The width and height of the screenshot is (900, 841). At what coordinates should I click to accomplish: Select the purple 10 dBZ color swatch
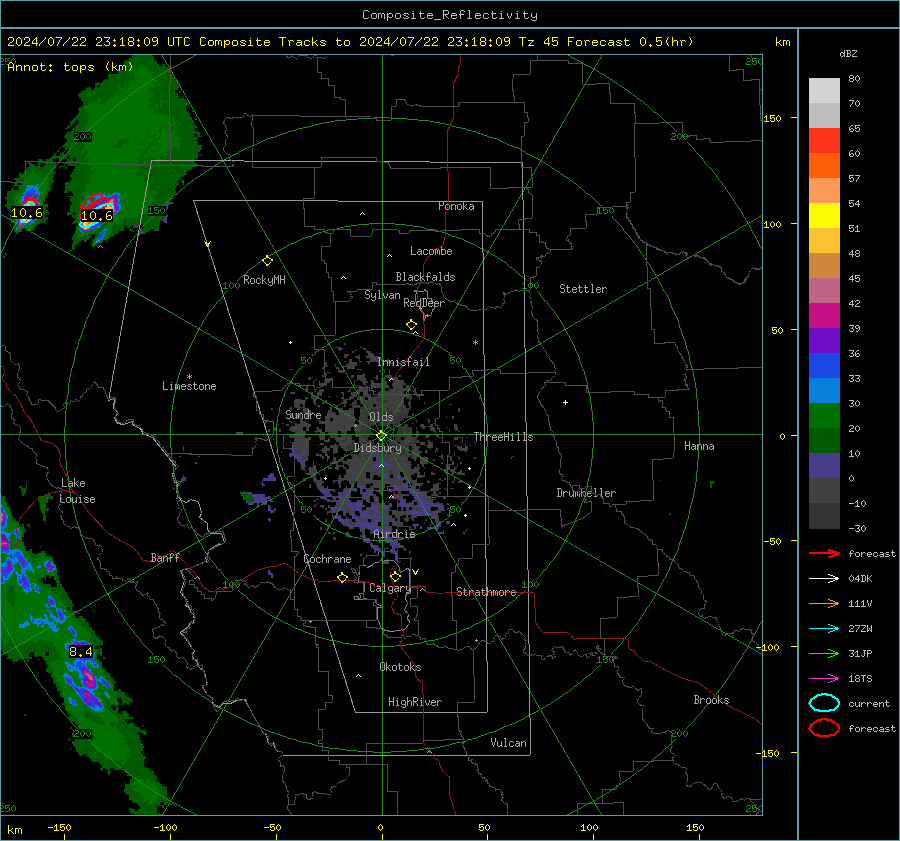click(x=824, y=466)
